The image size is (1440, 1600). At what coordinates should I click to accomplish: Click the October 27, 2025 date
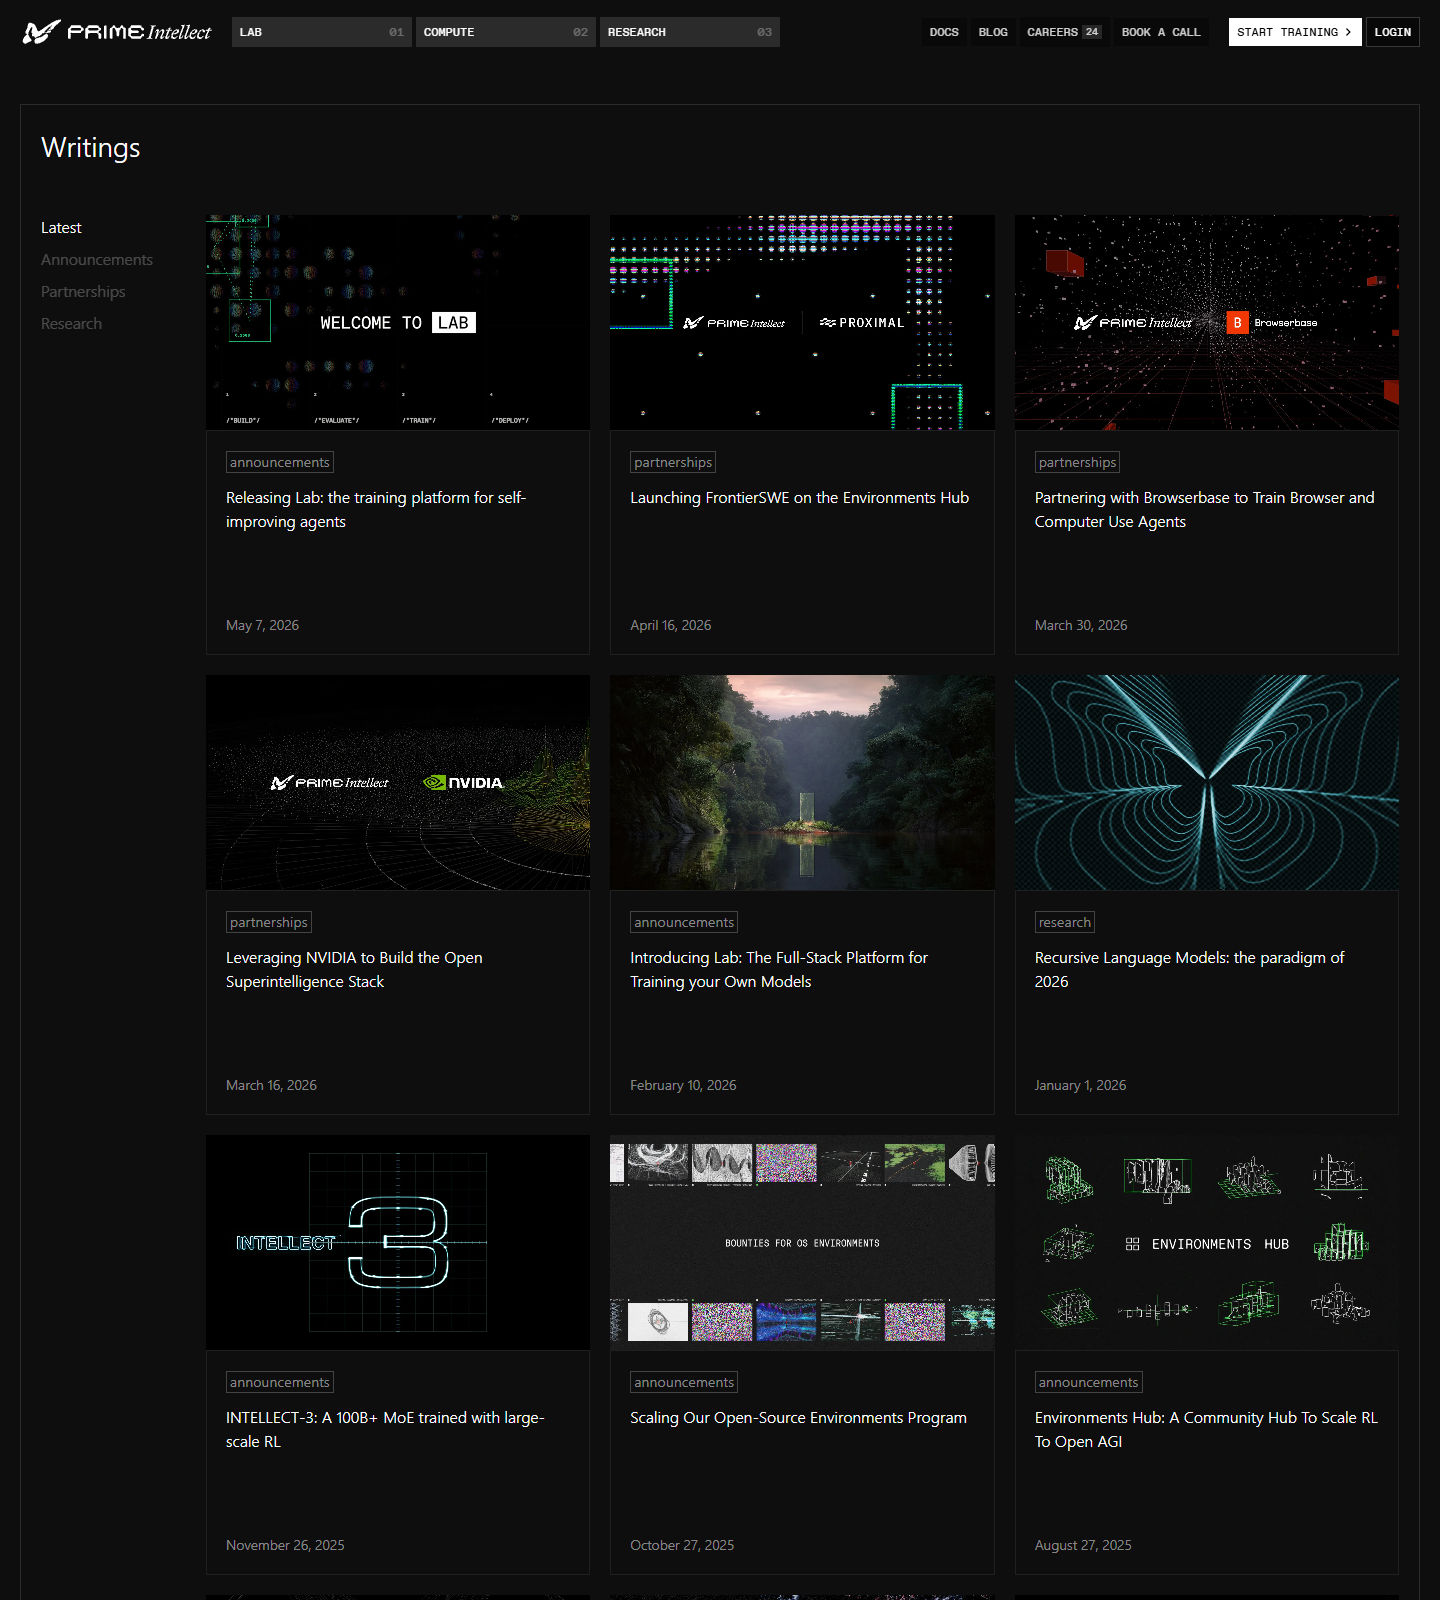tap(682, 1545)
